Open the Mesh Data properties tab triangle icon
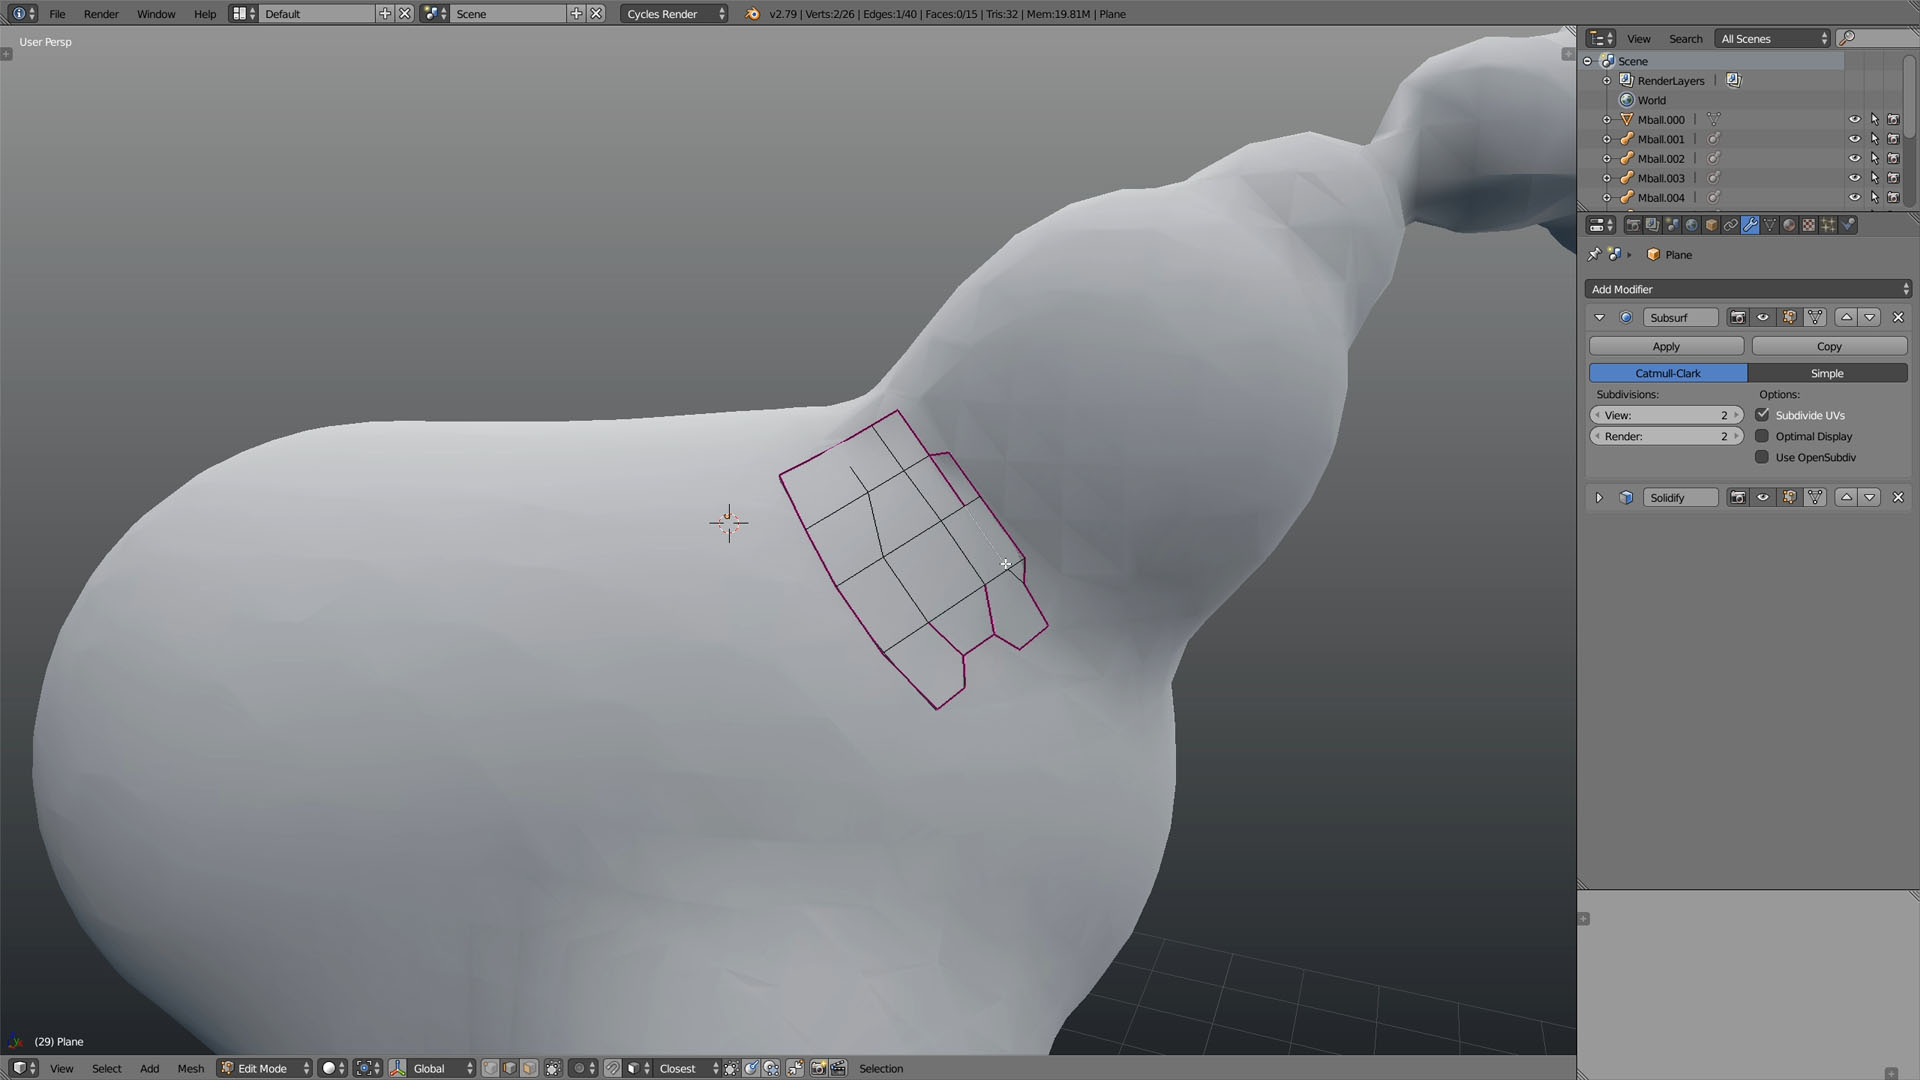The width and height of the screenshot is (1920, 1080). tap(1770, 225)
